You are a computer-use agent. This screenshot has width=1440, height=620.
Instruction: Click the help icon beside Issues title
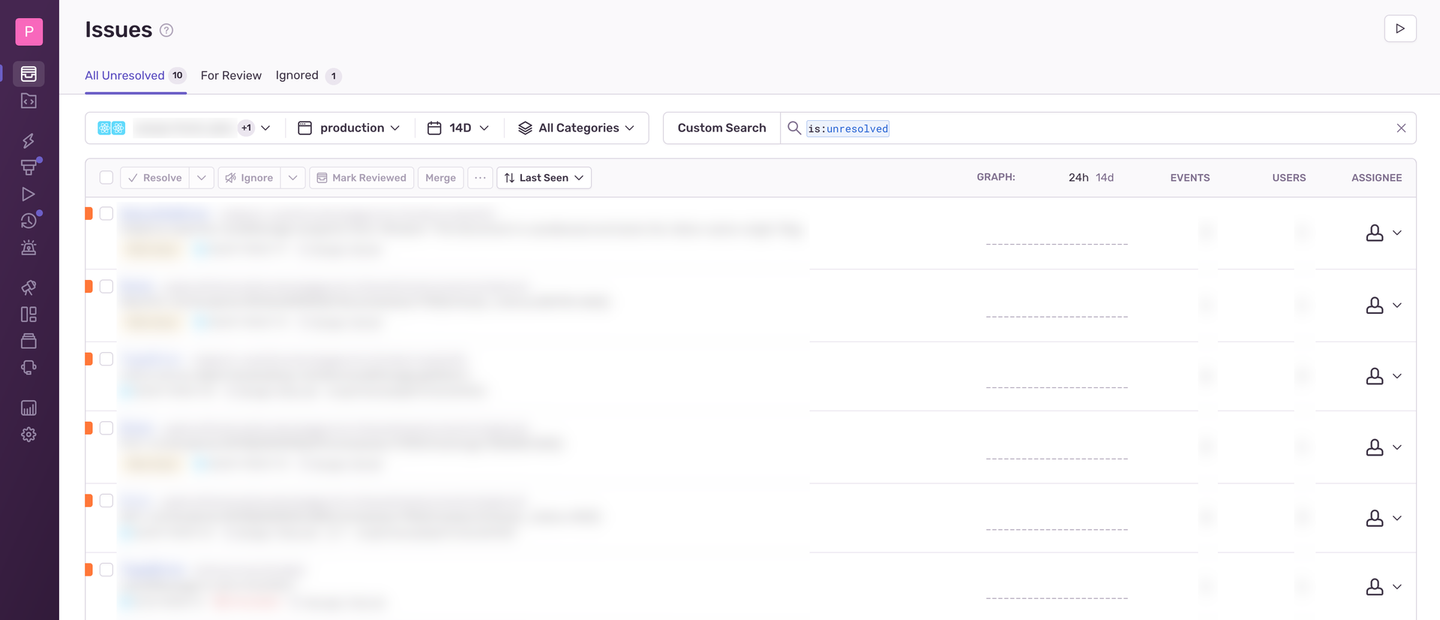(x=167, y=30)
